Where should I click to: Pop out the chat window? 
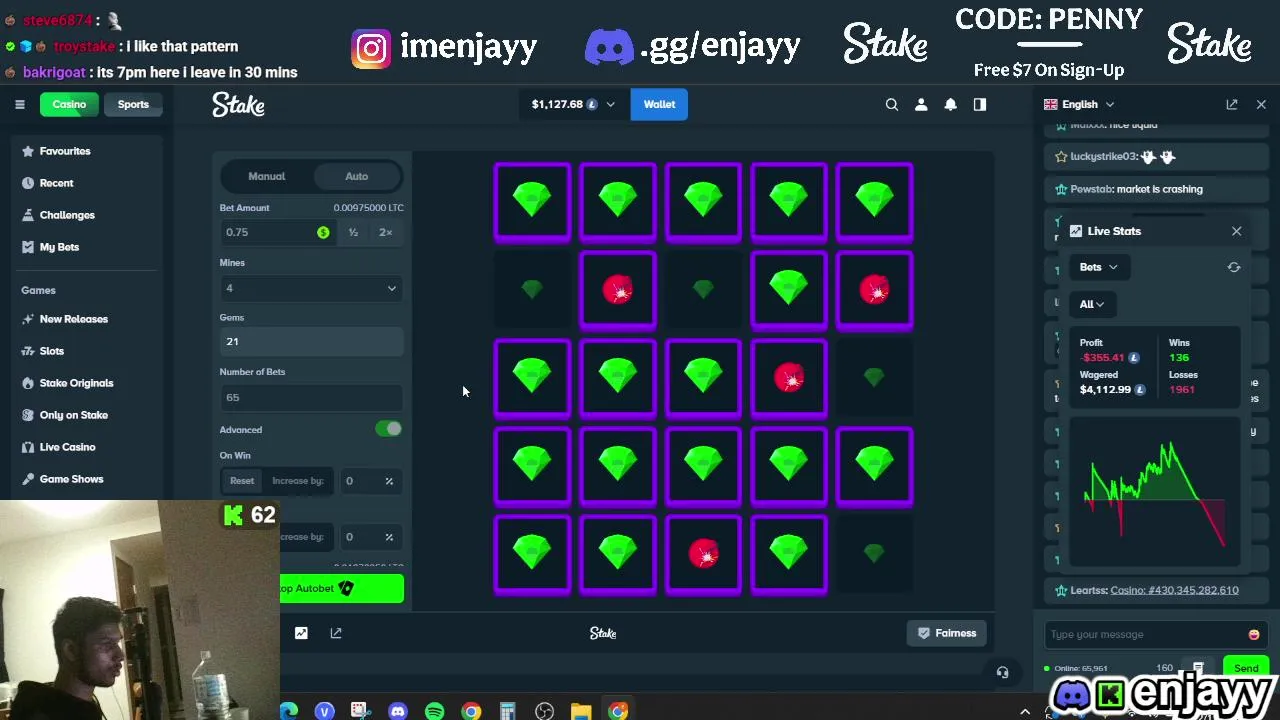point(1232,104)
